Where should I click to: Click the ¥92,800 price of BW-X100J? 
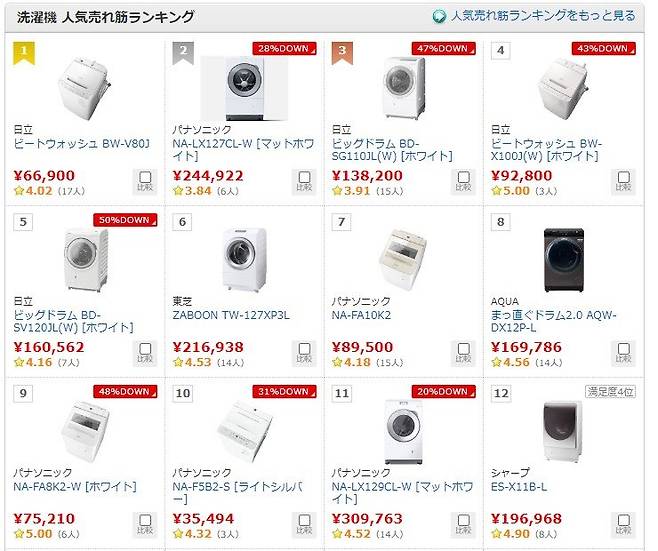(x=522, y=175)
